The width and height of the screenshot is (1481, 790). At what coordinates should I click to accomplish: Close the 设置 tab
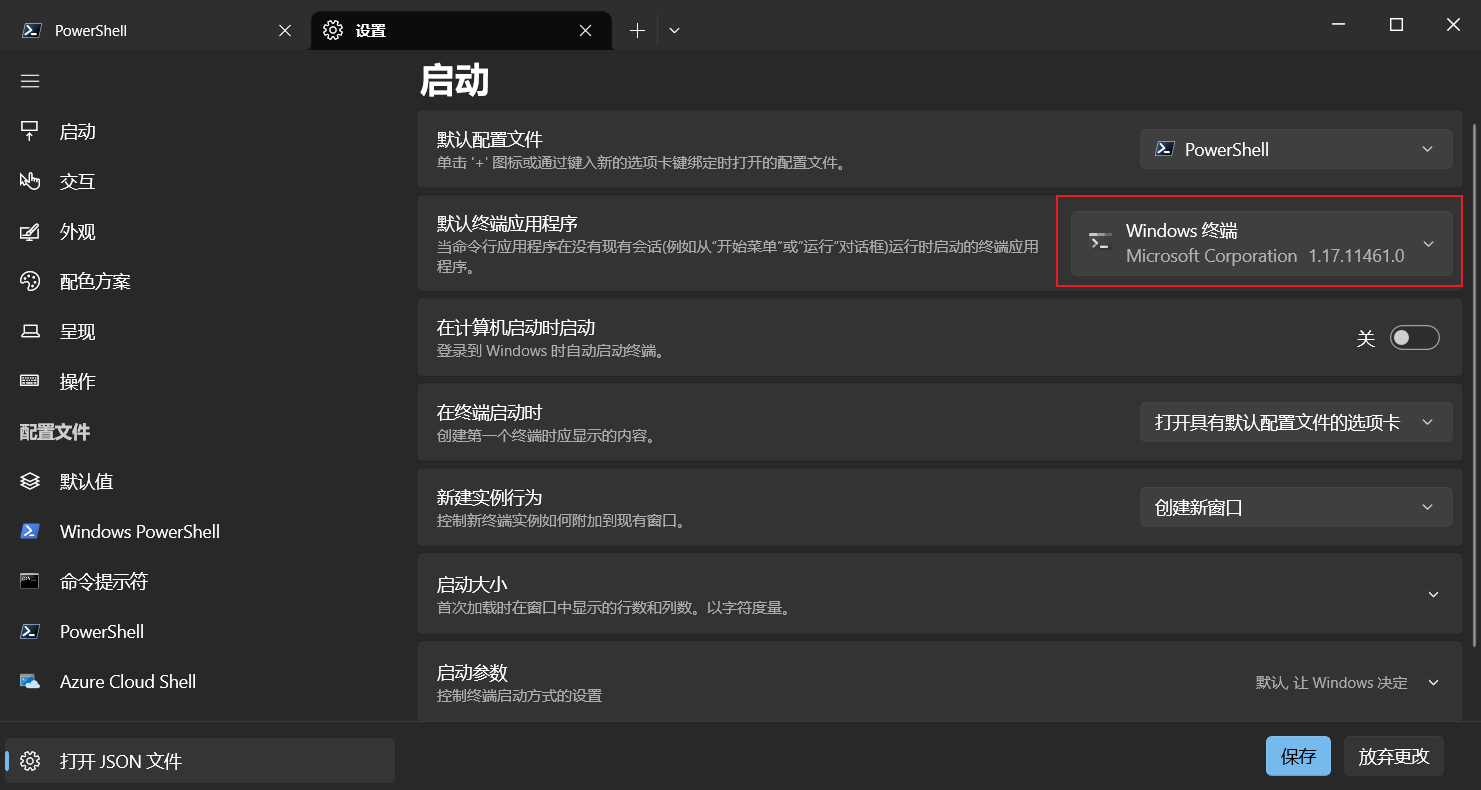tap(586, 30)
